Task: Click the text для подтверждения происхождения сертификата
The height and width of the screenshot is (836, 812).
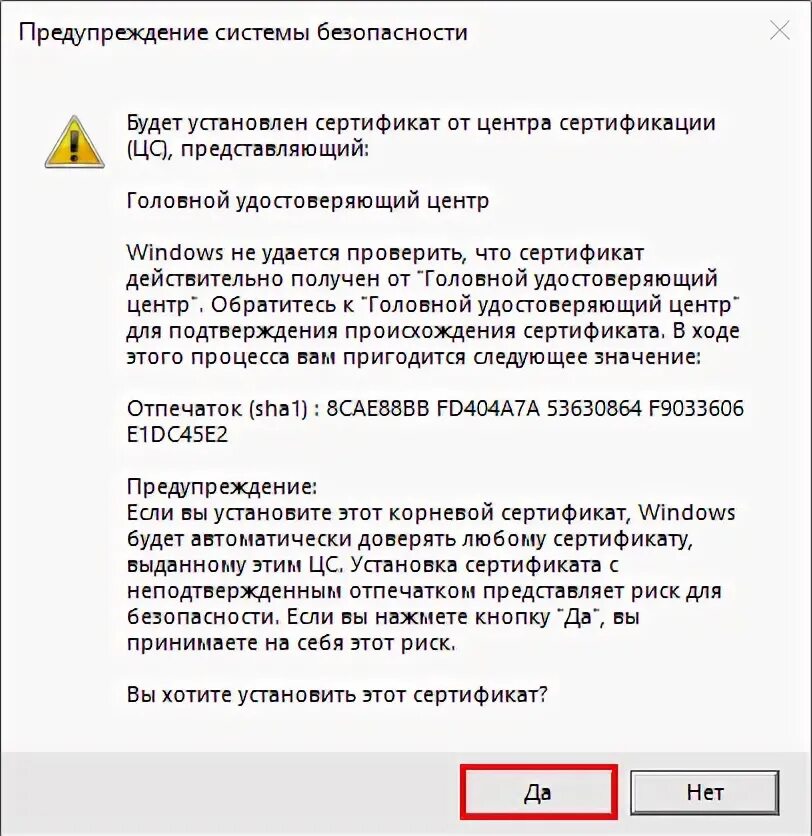Action: (396, 331)
